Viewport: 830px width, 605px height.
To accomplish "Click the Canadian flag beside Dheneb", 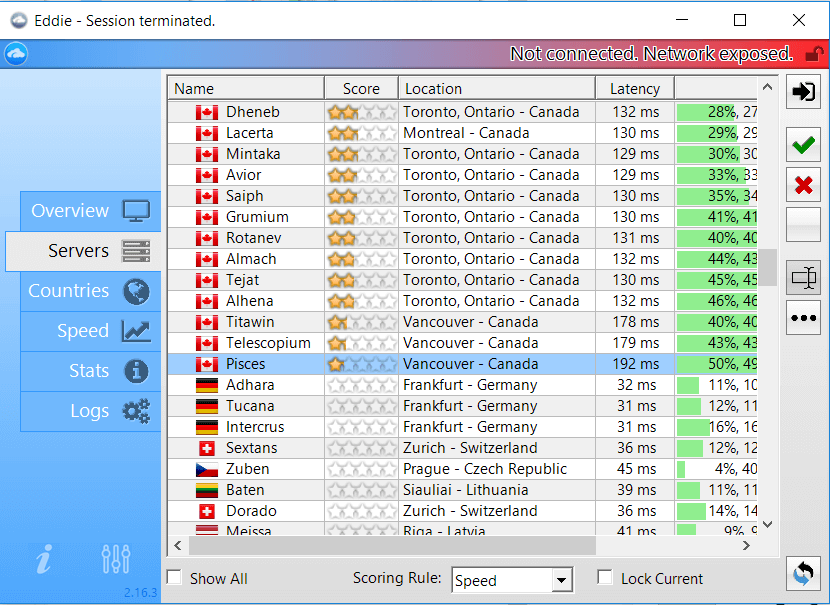I will (x=206, y=112).
